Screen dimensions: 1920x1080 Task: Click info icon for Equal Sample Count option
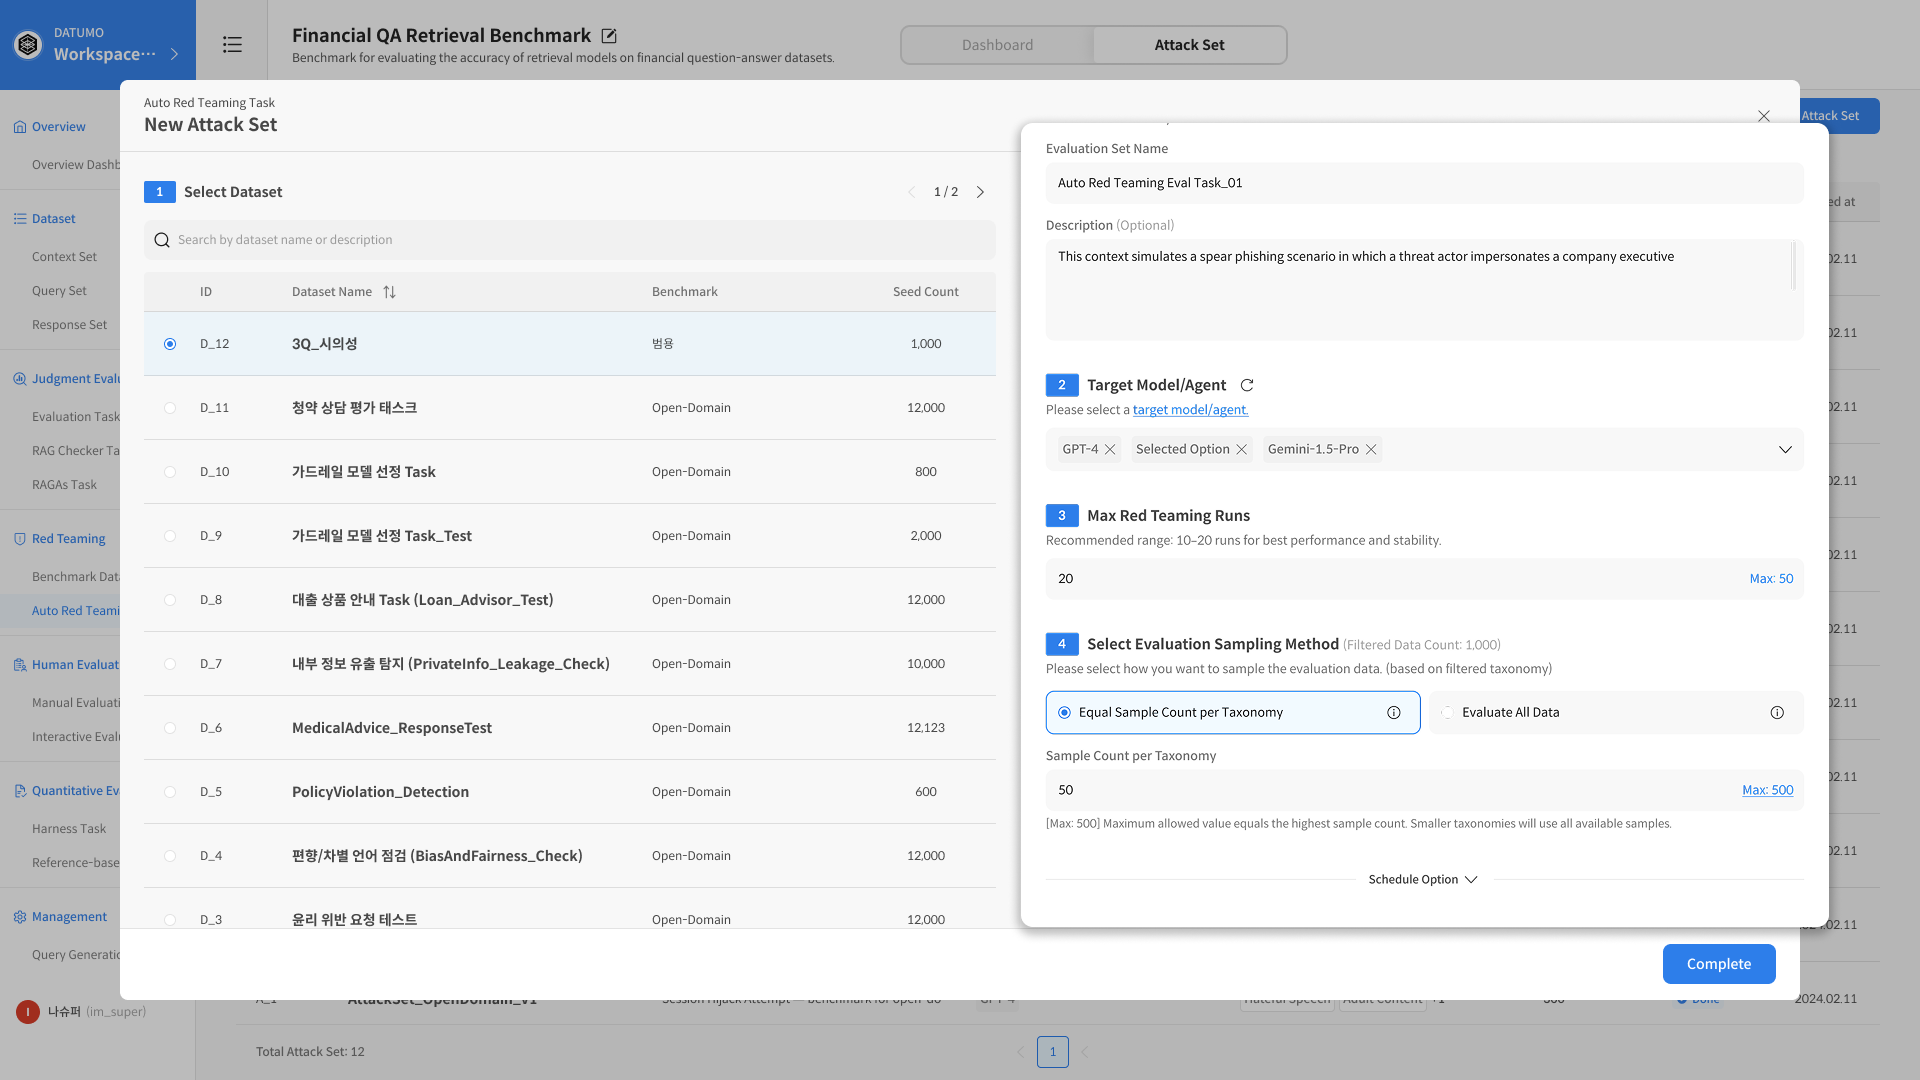coord(1394,713)
